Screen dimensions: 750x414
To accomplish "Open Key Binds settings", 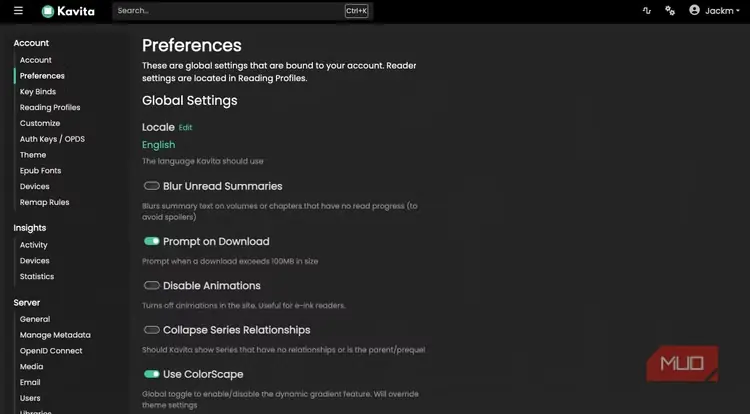I will [38, 91].
